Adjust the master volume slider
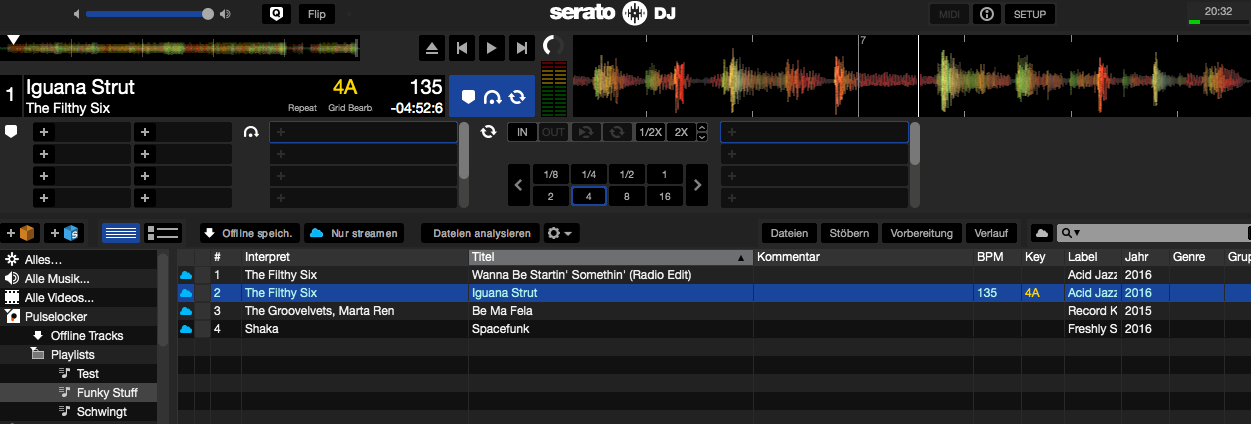Screen dimensions: 1251x424 coord(207,14)
